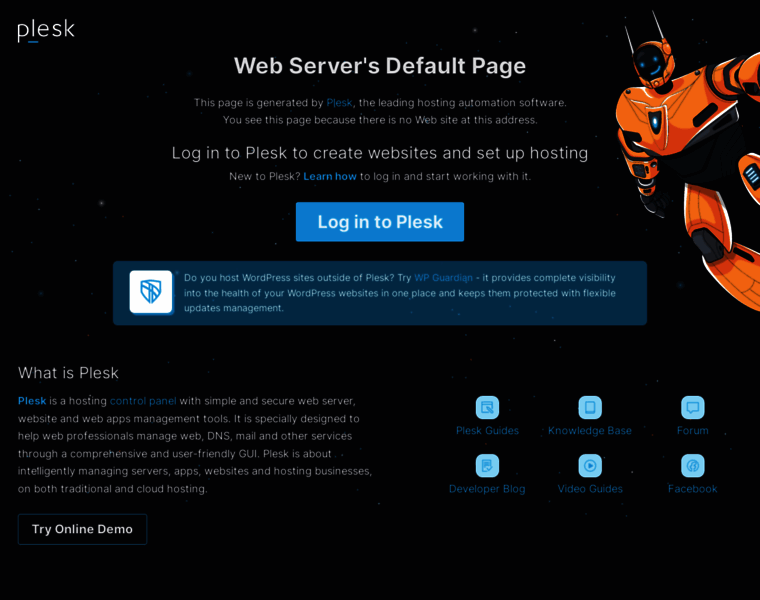The width and height of the screenshot is (760, 600).
Task: Click the Video Guides play icon
Action: click(x=590, y=465)
